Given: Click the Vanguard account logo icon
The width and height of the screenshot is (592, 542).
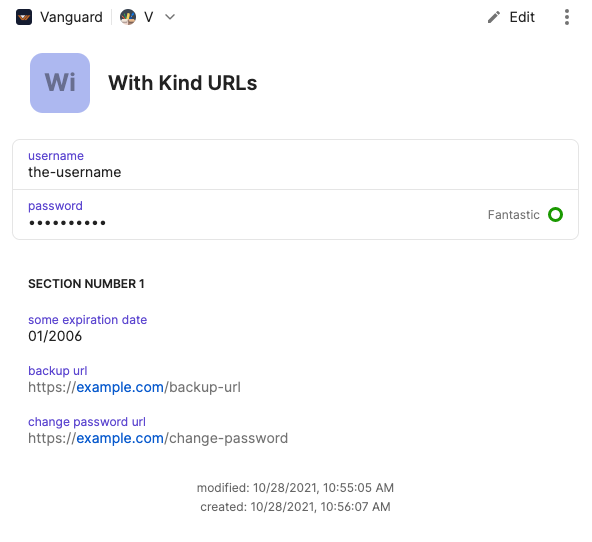Looking at the screenshot, I should (x=24, y=17).
